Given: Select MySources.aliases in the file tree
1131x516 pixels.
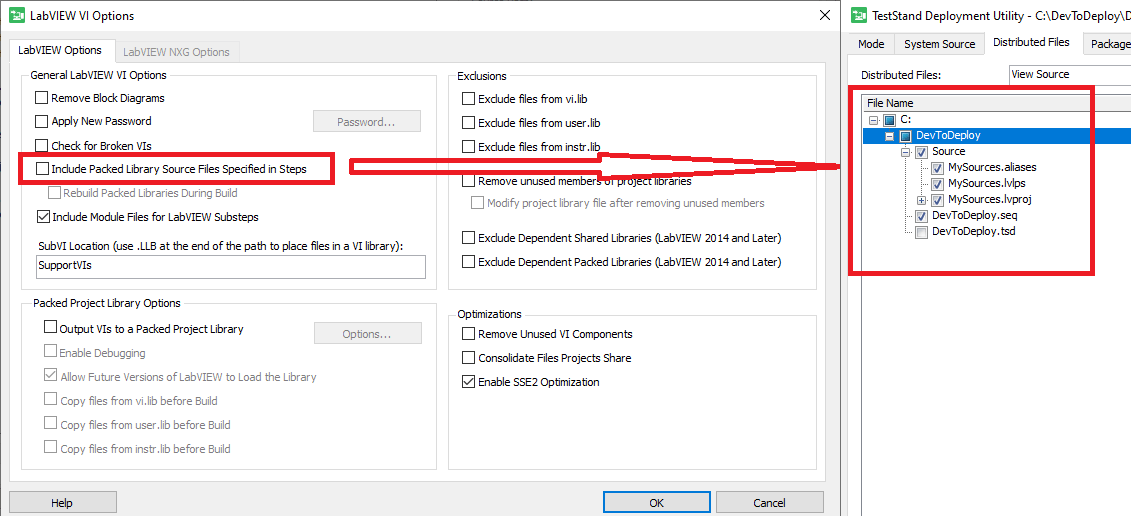Looking at the screenshot, I should click(x=992, y=167).
